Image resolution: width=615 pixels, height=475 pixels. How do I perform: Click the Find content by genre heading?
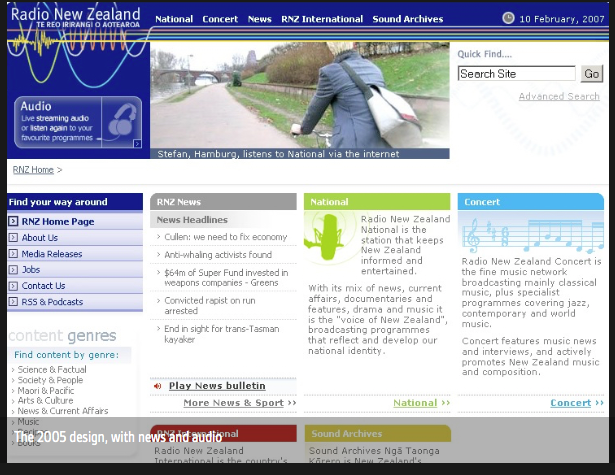point(66,355)
